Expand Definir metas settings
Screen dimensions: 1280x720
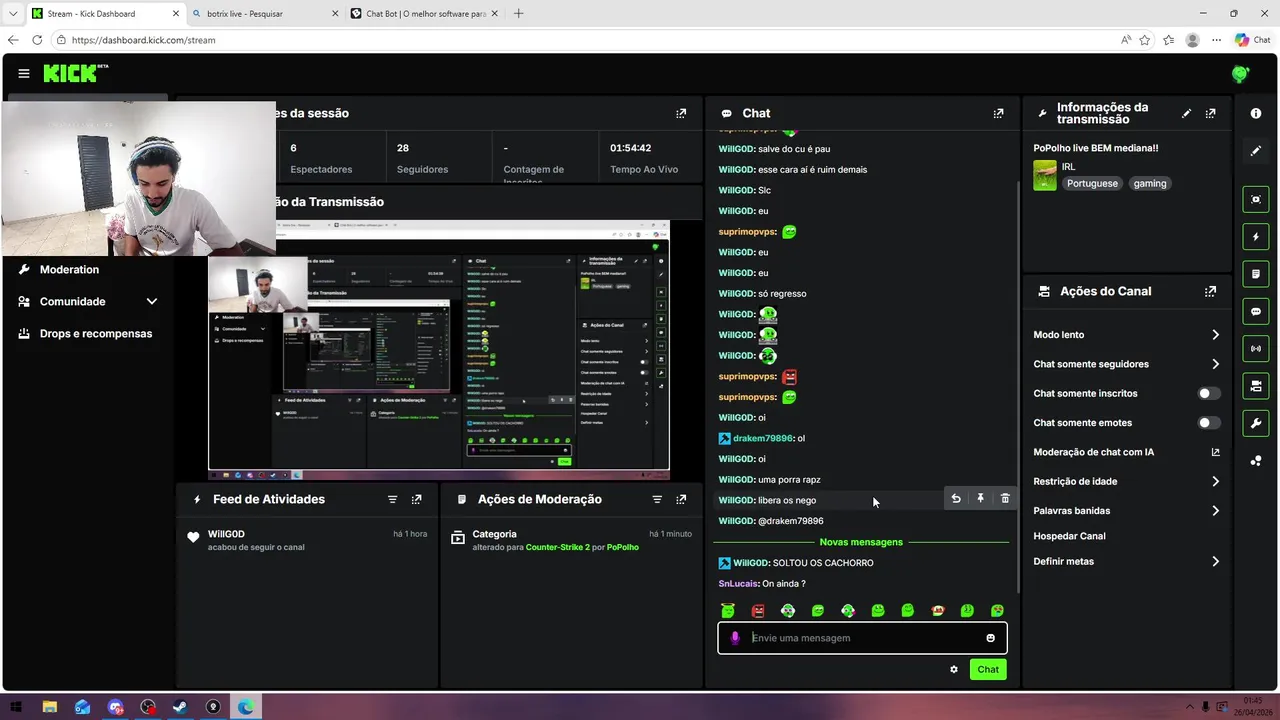[x=1216, y=562]
